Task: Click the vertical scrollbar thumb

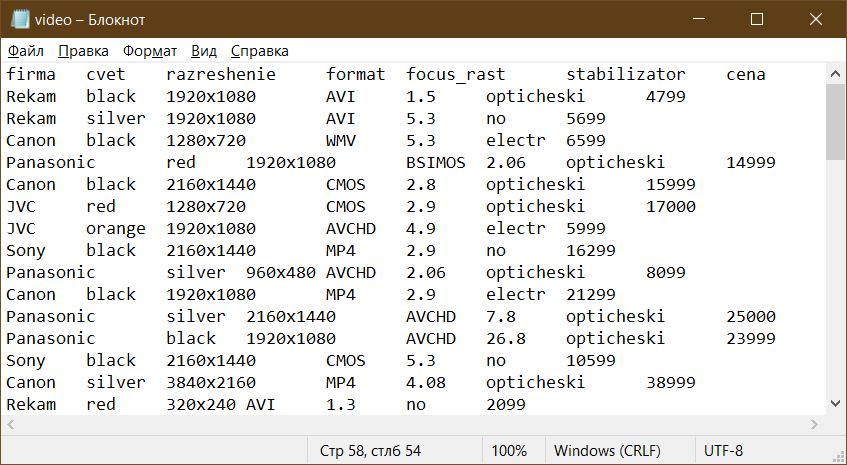Action: [x=835, y=122]
